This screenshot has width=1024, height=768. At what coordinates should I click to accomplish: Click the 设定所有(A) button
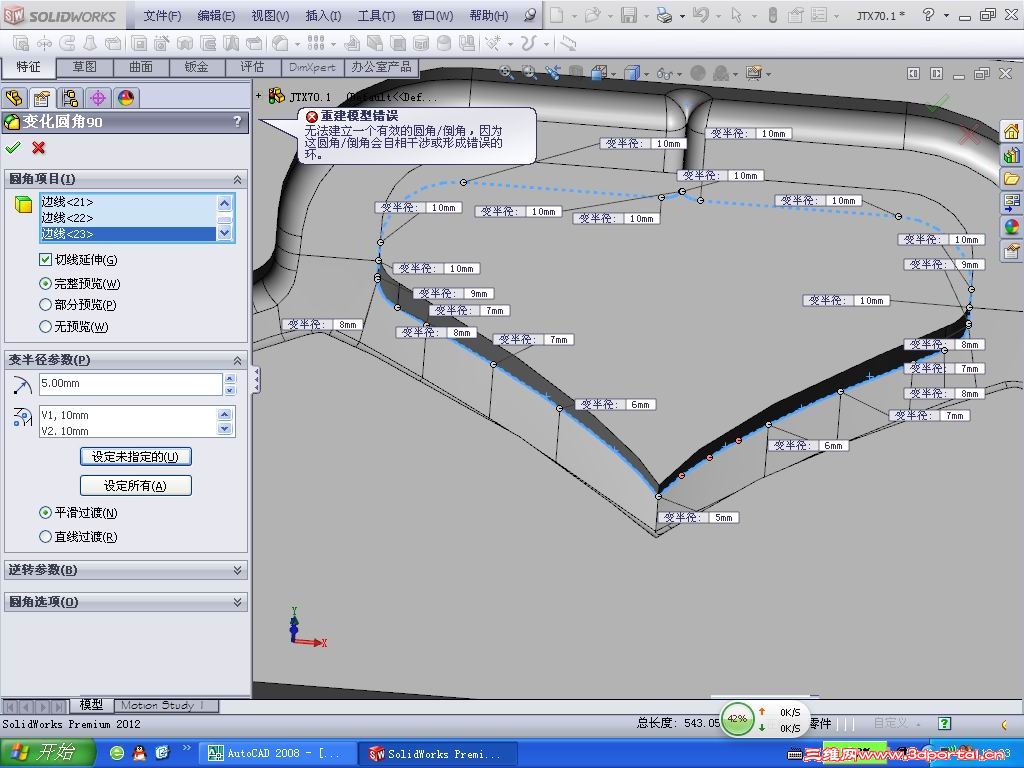pyautogui.click(x=135, y=485)
